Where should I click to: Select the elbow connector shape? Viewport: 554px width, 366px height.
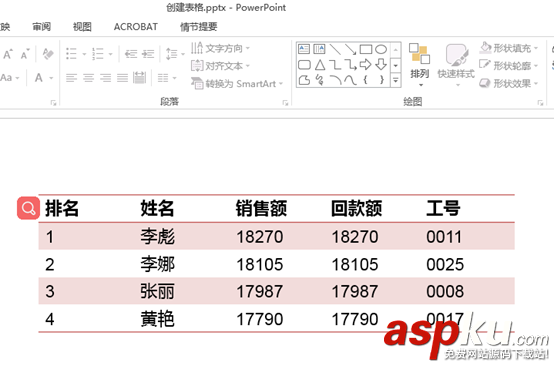[x=335, y=65]
